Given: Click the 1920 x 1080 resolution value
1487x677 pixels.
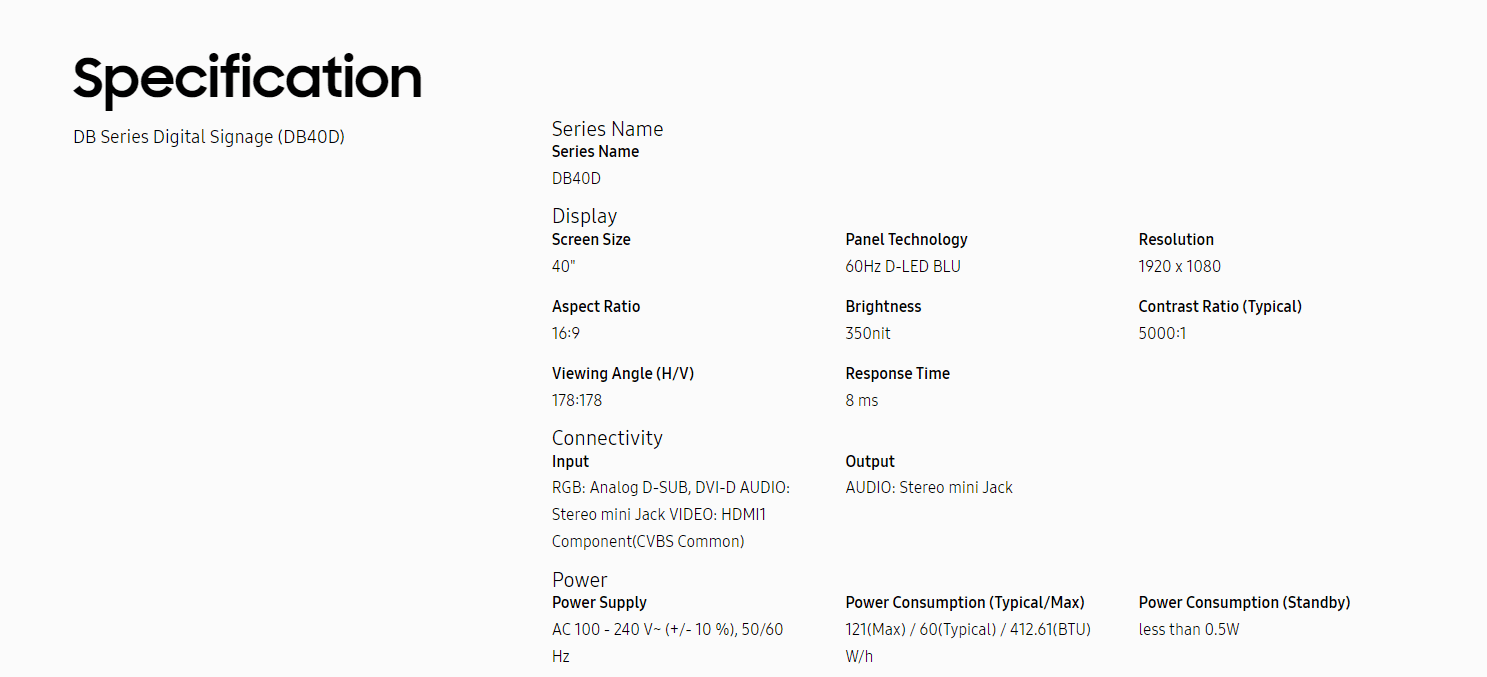Looking at the screenshot, I should (x=1179, y=267).
